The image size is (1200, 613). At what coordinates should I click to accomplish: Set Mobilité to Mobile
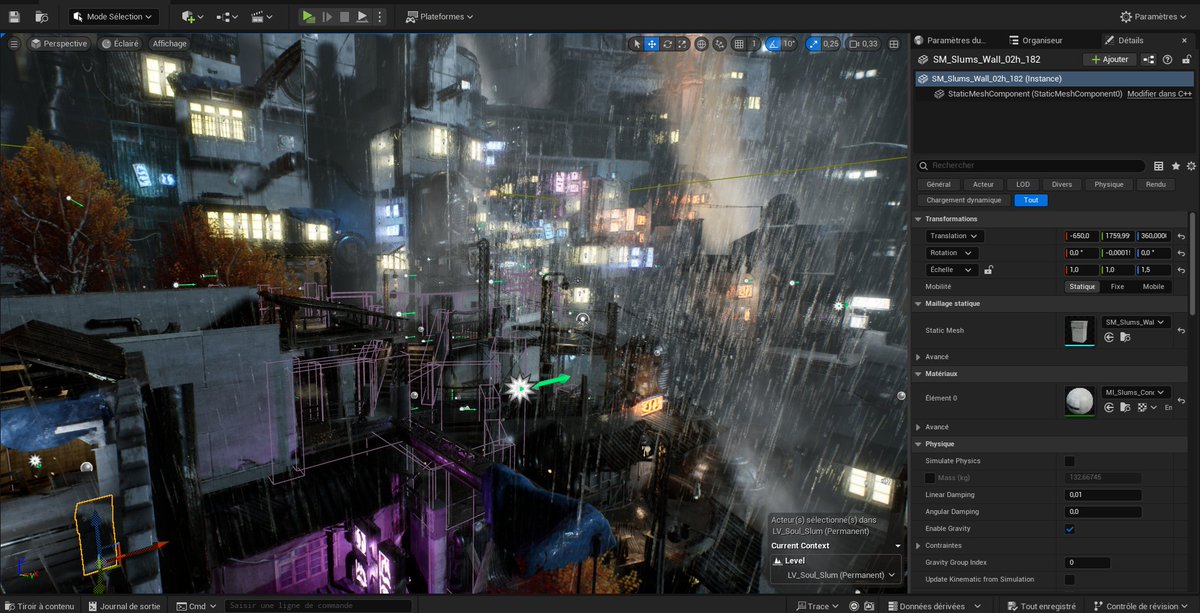1153,287
